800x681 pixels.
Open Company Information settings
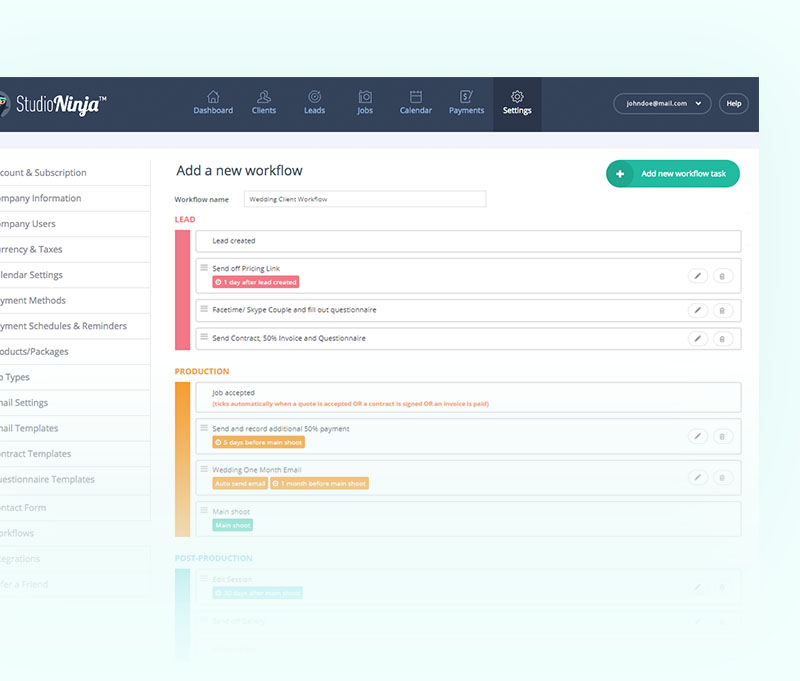pos(75,198)
